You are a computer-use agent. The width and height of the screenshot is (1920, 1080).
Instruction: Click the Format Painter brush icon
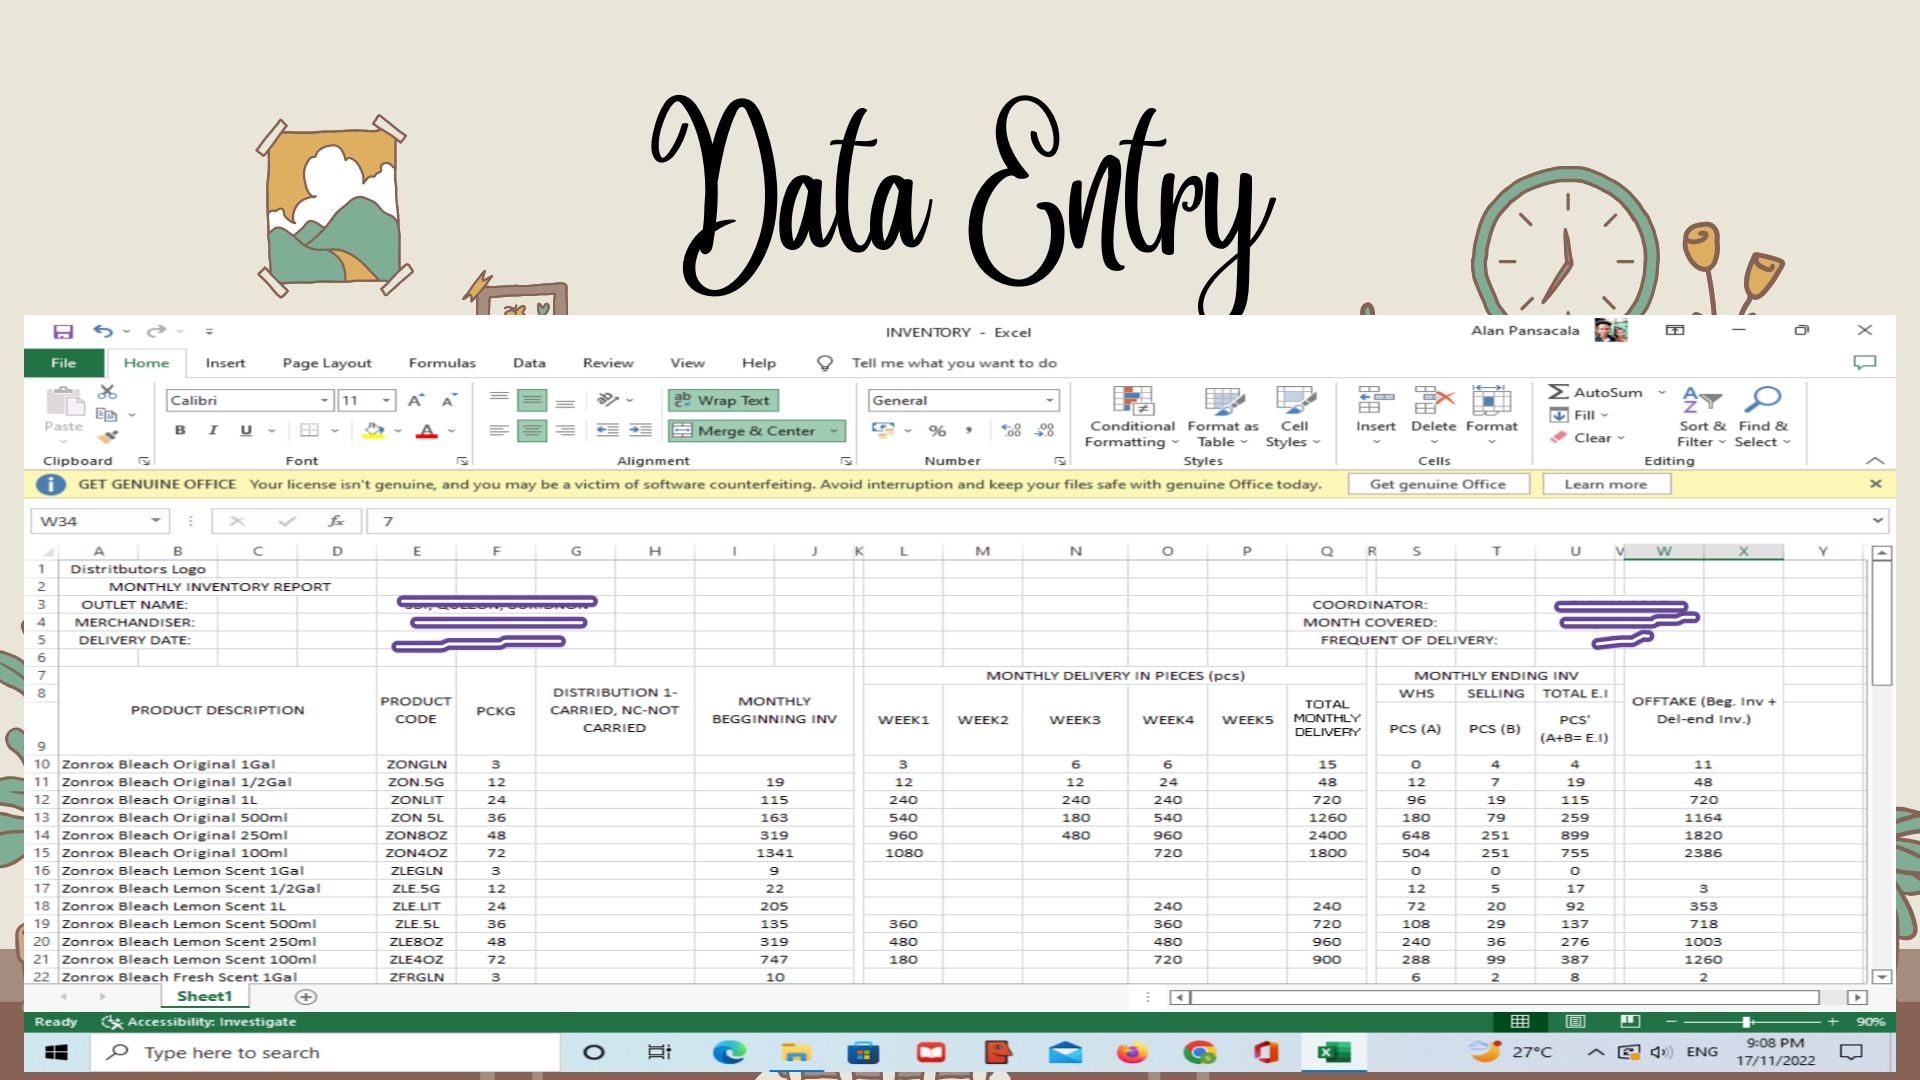tap(108, 437)
